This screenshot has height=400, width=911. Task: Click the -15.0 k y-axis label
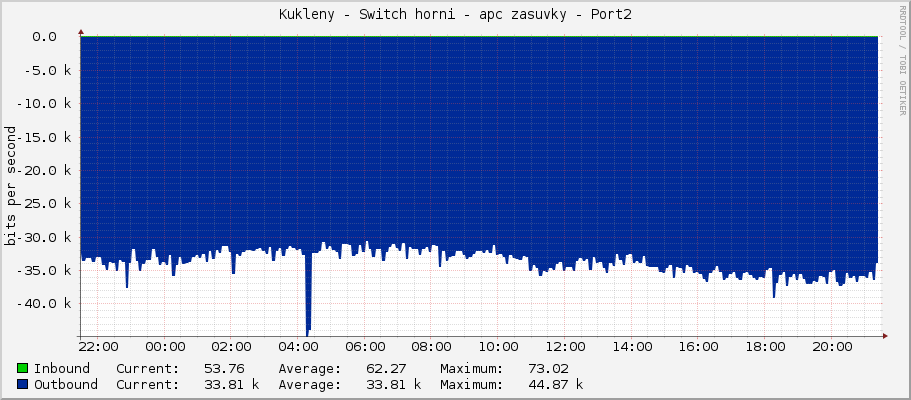click(46, 137)
